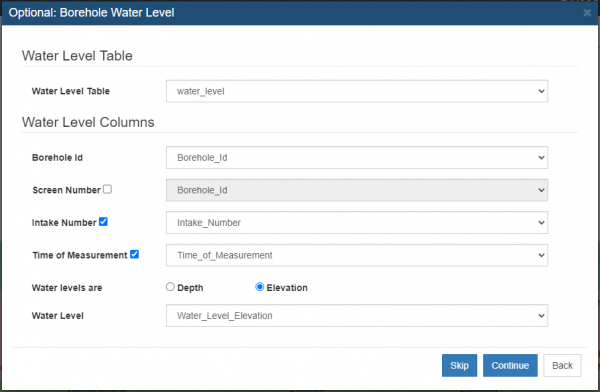
Task: Open the Water Level Table dropdown
Action: 357,91
